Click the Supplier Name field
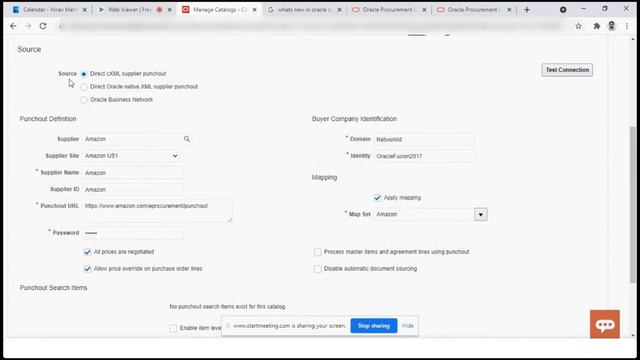Image resolution: width=640 pixels, height=360 pixels. [133, 173]
